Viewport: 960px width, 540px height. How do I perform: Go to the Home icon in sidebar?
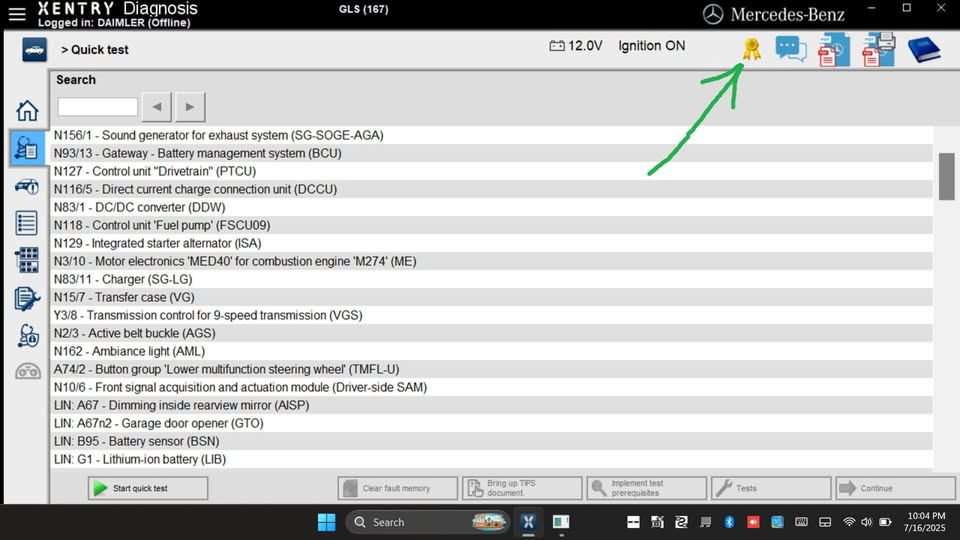[x=27, y=111]
